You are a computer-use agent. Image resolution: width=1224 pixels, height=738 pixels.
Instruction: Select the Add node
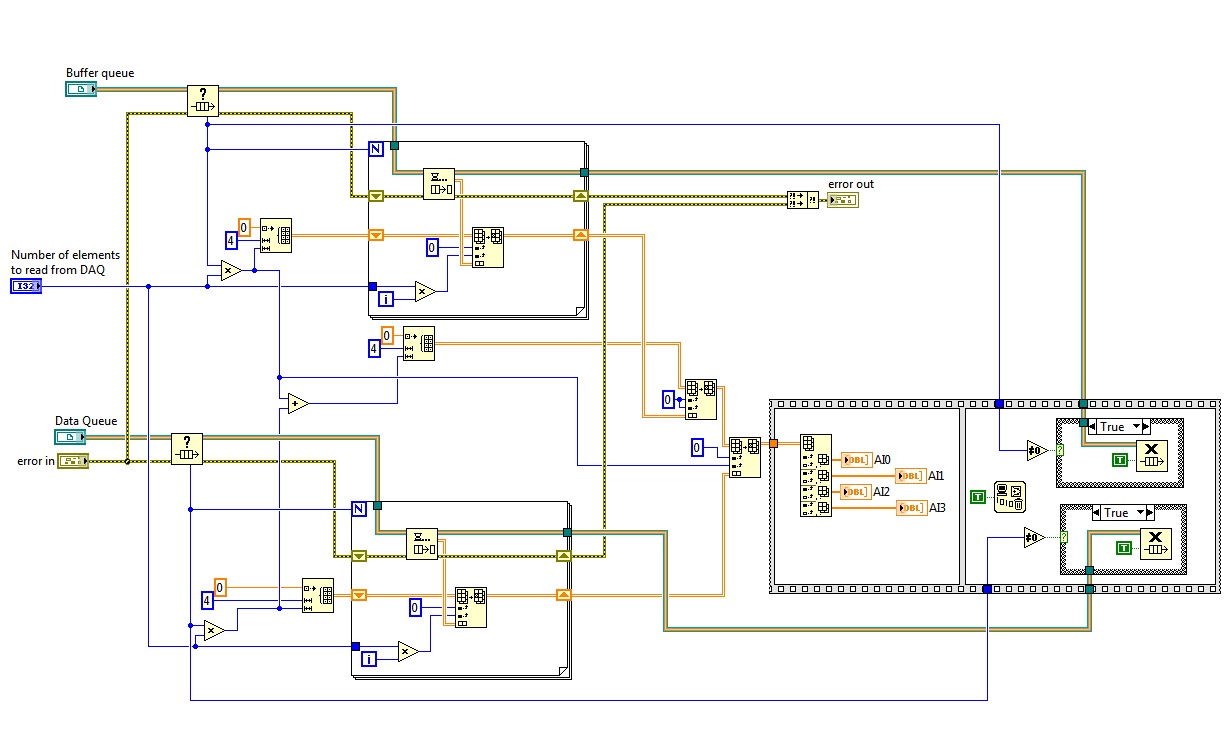point(298,404)
